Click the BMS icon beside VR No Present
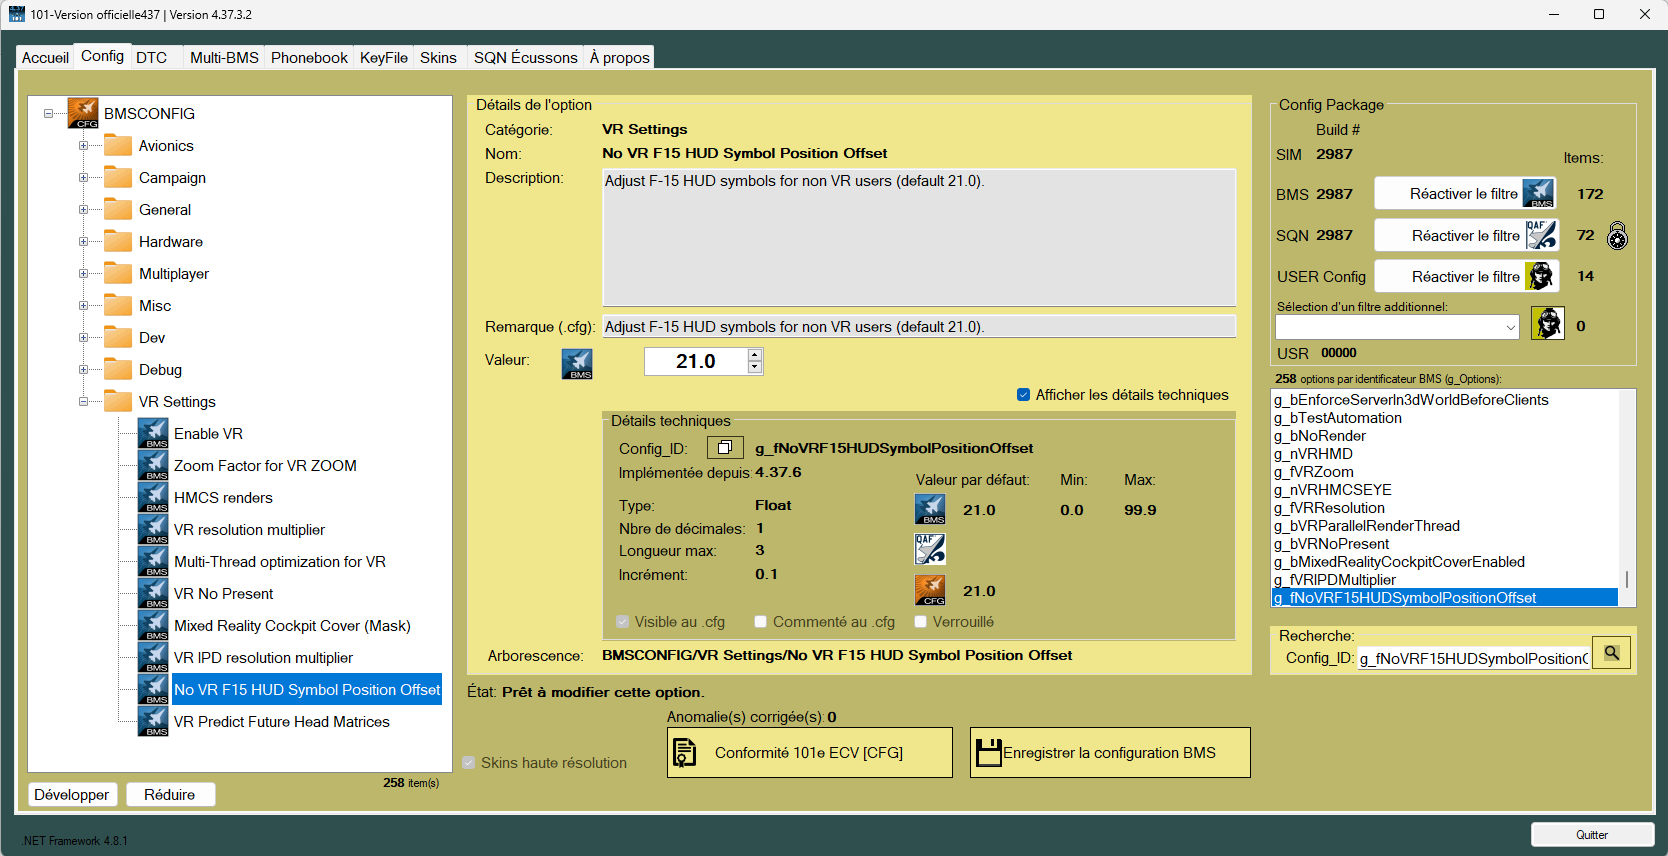This screenshot has height=856, width=1668. [153, 593]
